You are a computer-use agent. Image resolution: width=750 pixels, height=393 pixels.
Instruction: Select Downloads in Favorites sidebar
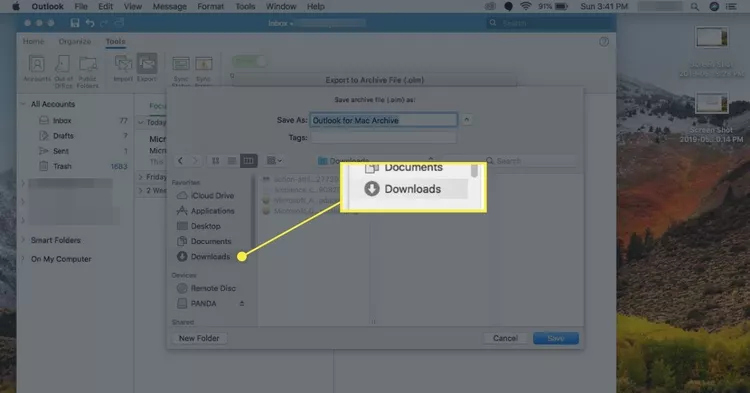coord(210,256)
